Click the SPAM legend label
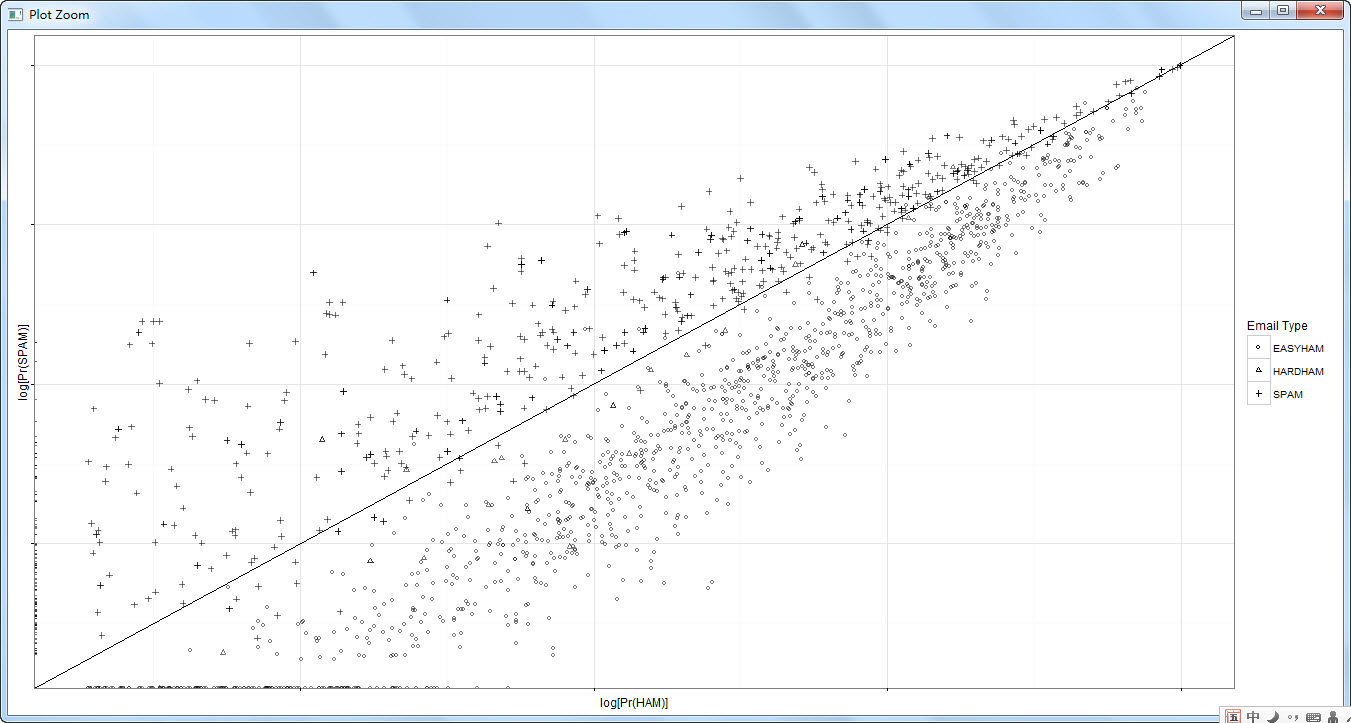This screenshot has width=1351, height=723. click(1288, 394)
